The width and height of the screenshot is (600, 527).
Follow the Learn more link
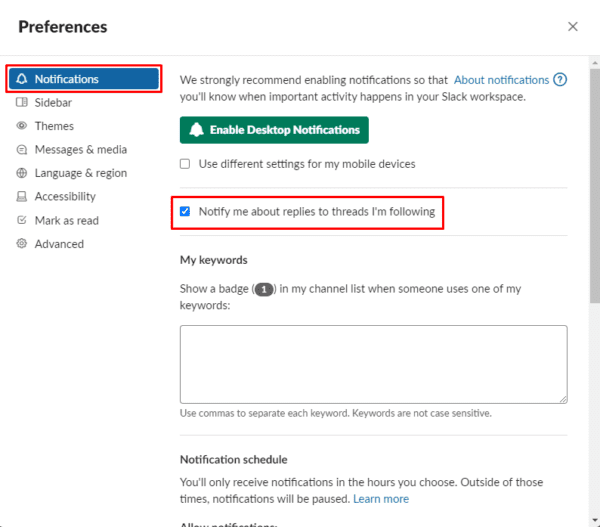[x=381, y=499]
